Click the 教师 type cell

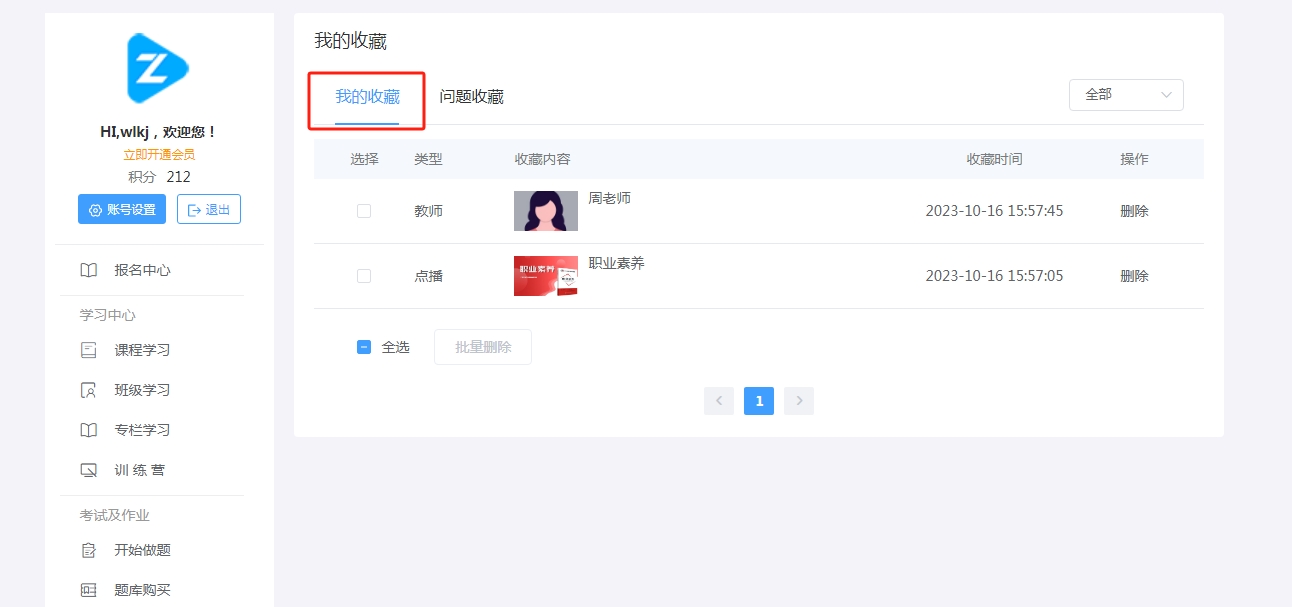click(x=428, y=211)
